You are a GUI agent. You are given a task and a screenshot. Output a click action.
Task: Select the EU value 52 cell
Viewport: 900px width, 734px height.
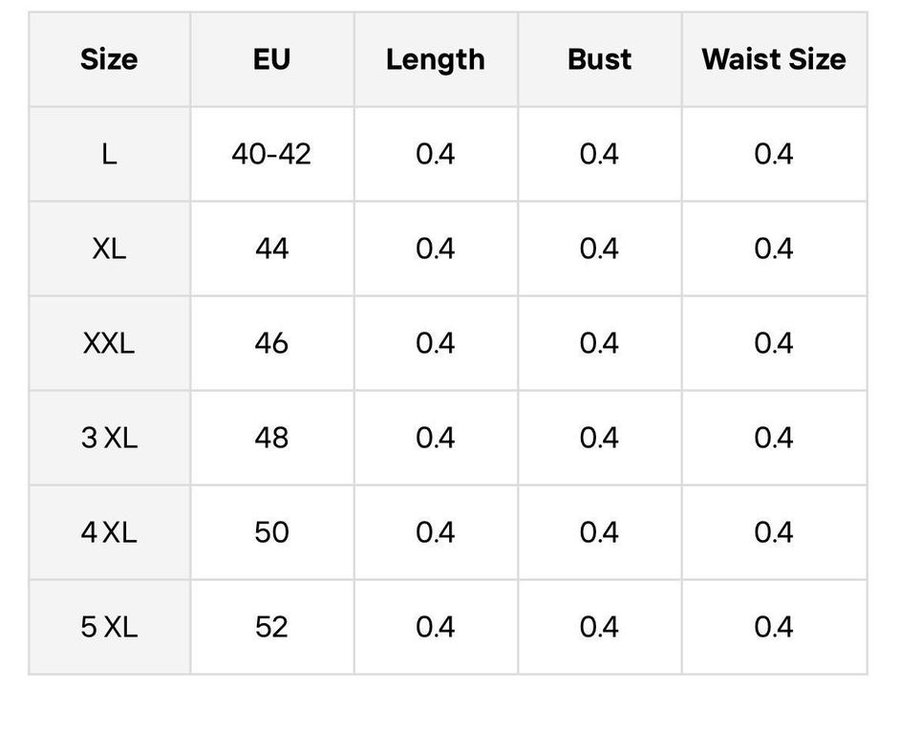(x=271, y=627)
